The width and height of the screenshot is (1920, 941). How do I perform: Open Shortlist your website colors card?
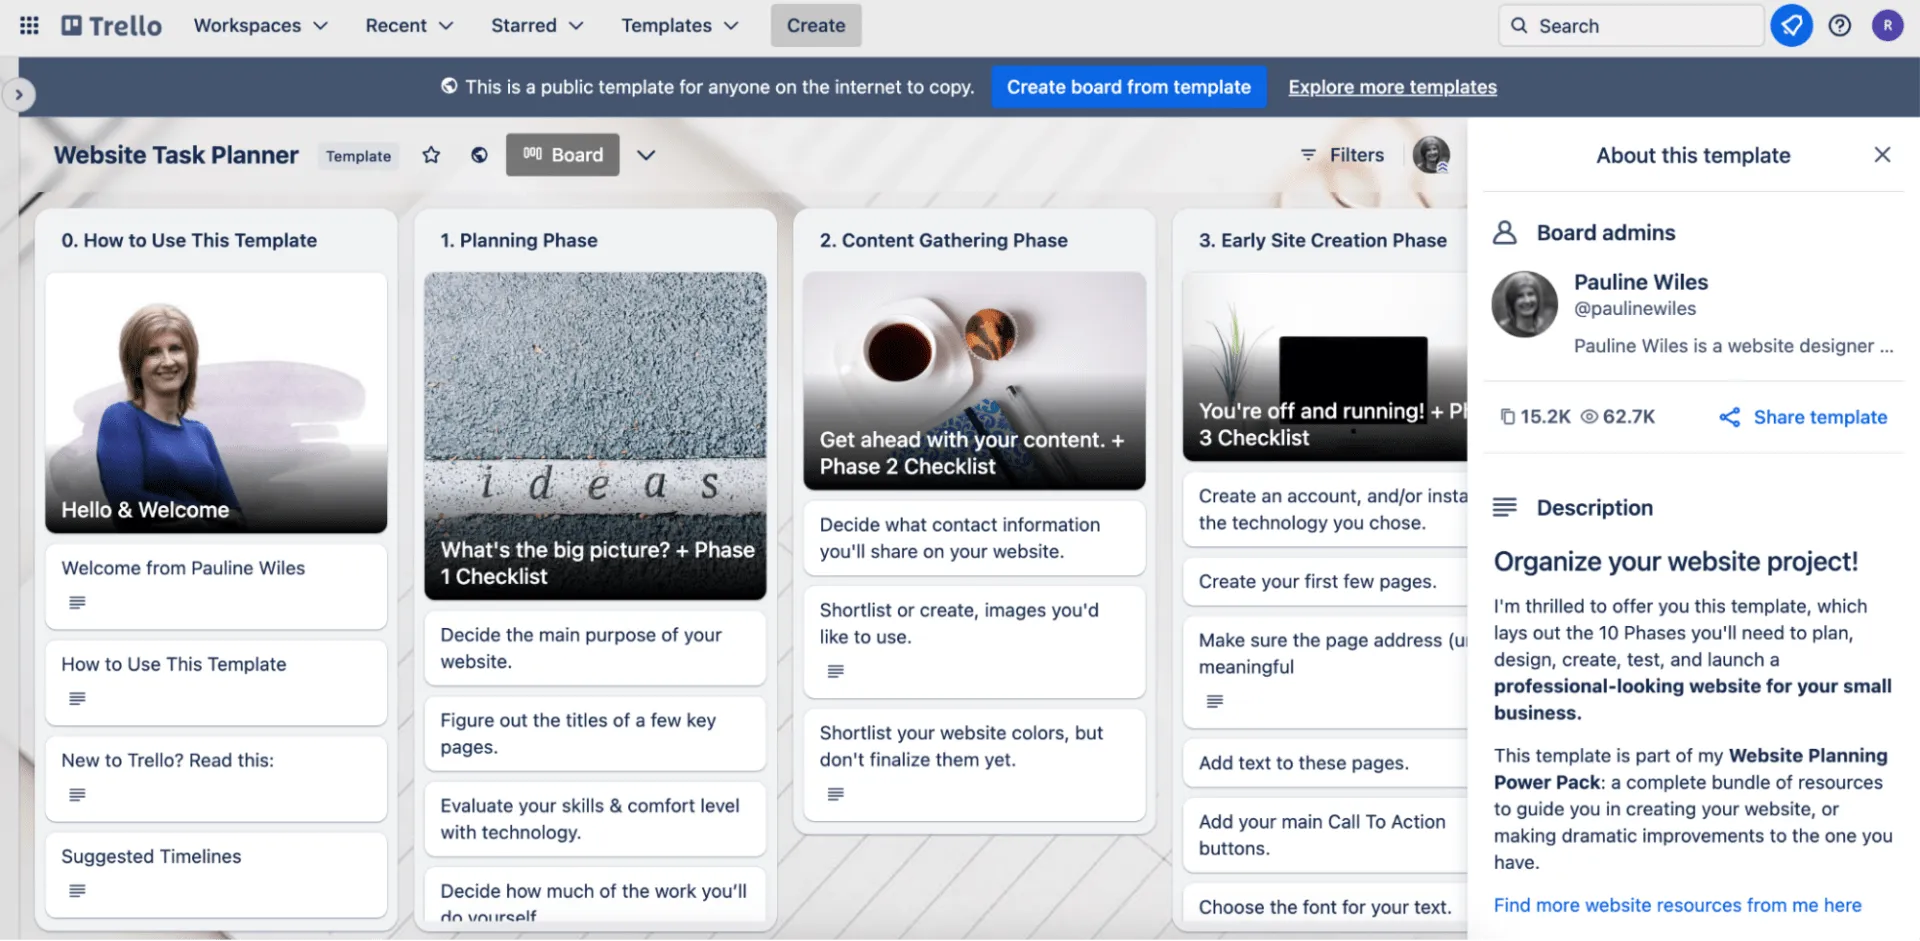coord(974,764)
